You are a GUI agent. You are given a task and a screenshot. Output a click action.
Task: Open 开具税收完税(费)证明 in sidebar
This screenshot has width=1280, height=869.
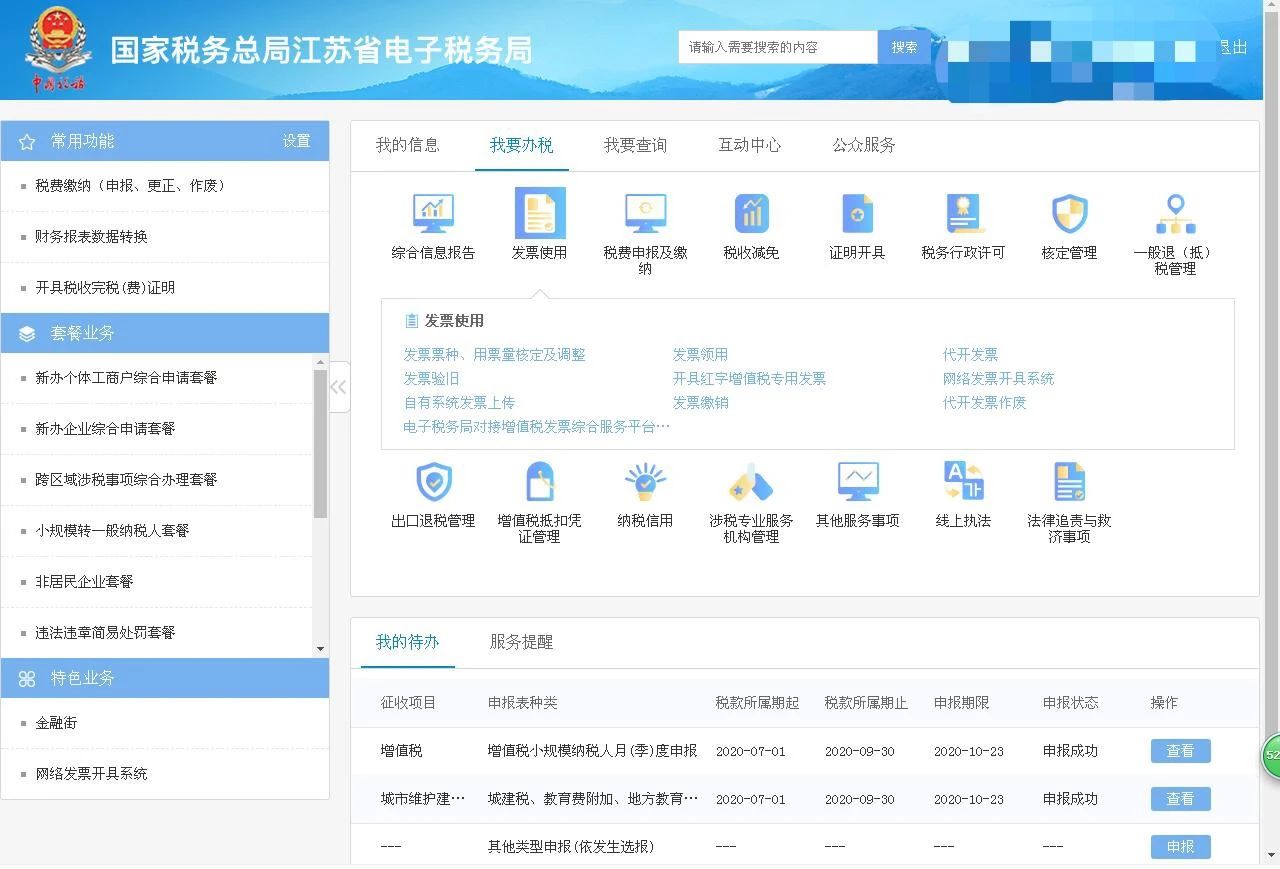(x=105, y=288)
